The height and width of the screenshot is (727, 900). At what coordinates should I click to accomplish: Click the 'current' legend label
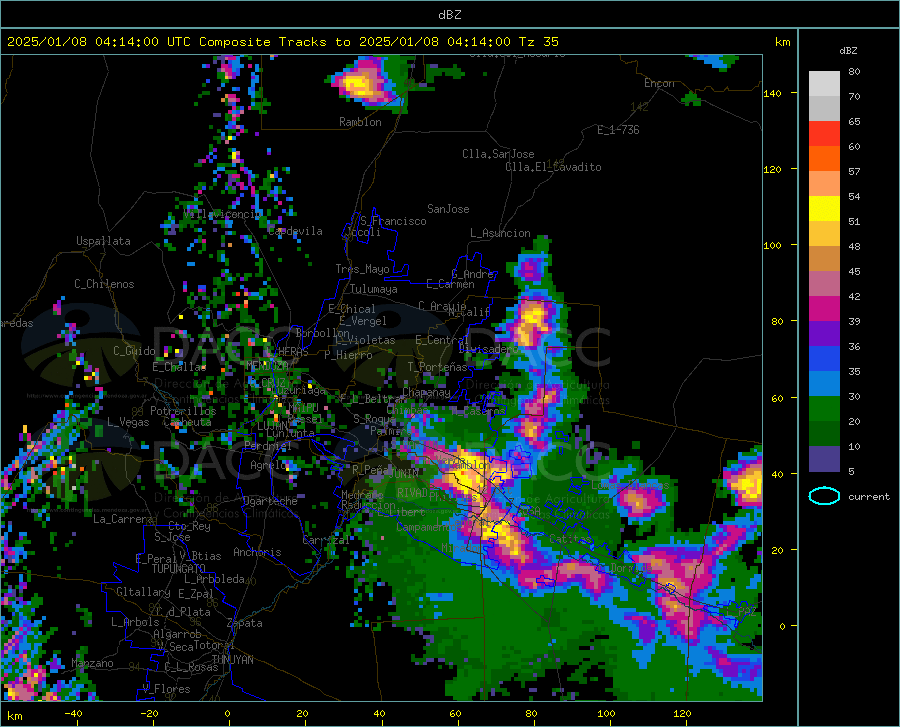pyautogui.click(x=869, y=496)
